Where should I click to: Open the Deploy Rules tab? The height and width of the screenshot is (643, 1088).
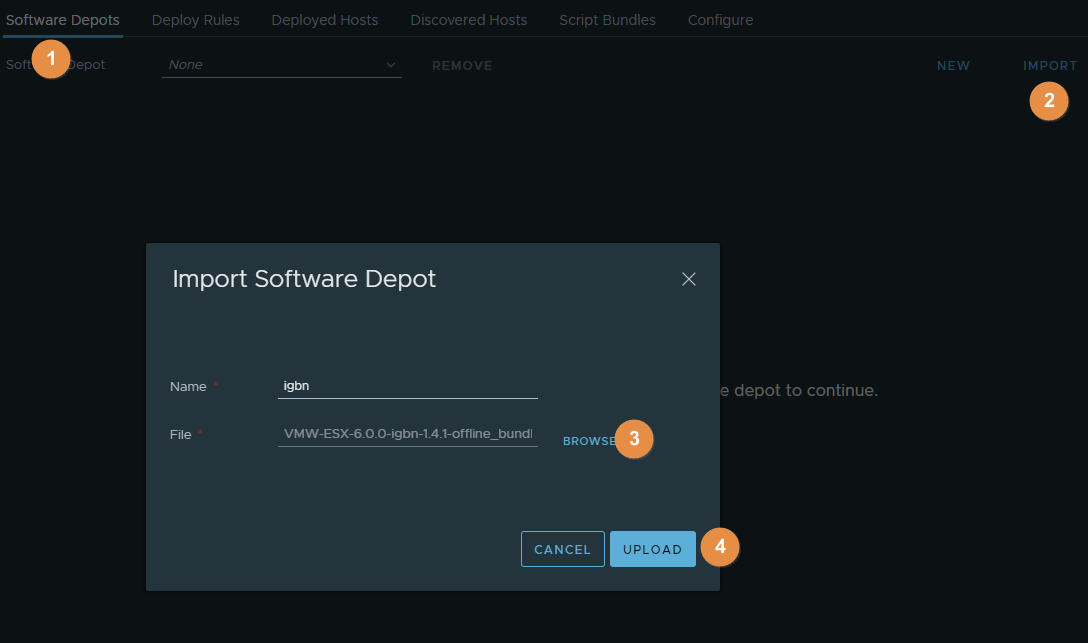coord(195,20)
